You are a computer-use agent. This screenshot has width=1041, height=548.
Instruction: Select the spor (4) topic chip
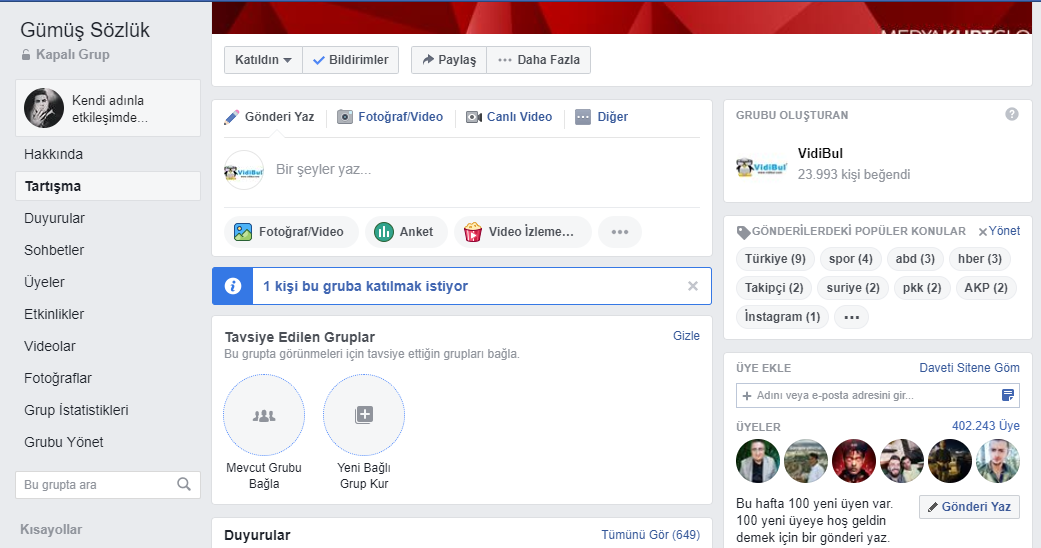point(850,259)
